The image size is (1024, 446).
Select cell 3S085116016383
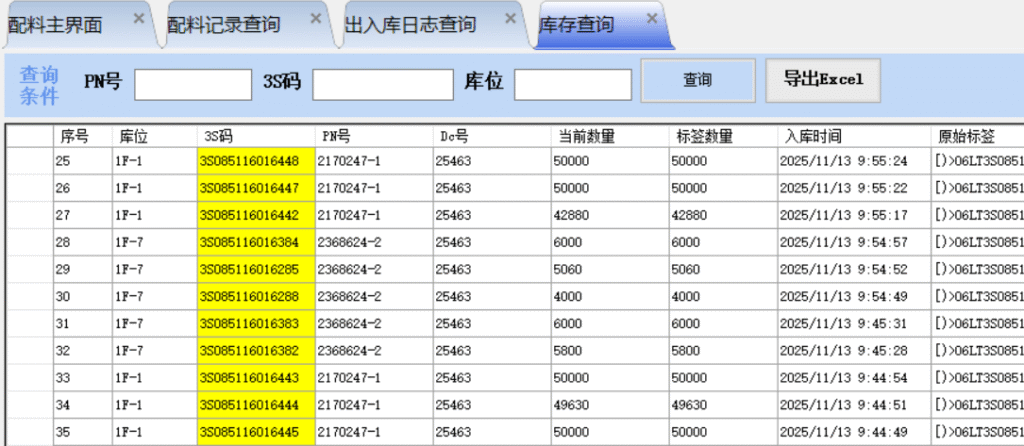click(256, 324)
